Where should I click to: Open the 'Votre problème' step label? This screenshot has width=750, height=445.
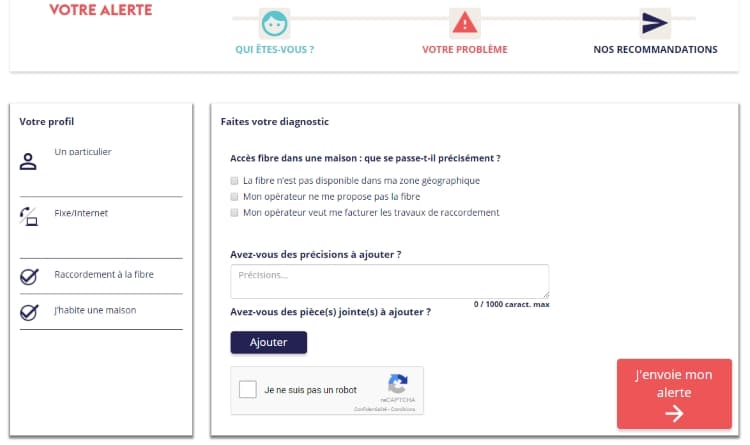[x=464, y=49]
